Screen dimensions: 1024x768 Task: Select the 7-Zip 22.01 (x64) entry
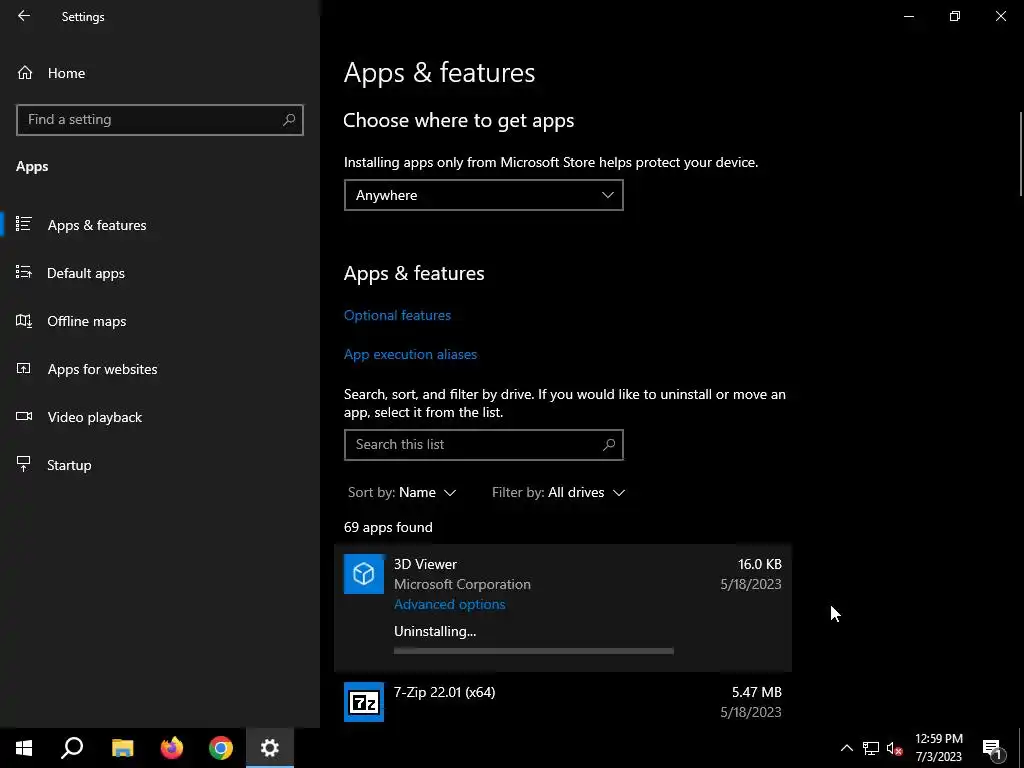coord(563,702)
